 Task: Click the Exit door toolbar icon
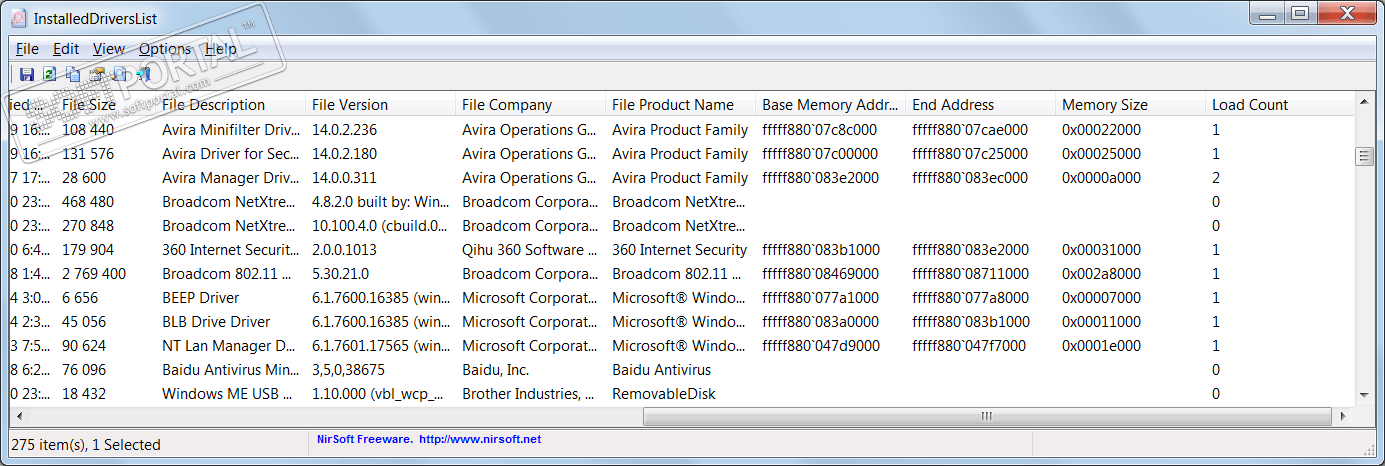pos(143,74)
